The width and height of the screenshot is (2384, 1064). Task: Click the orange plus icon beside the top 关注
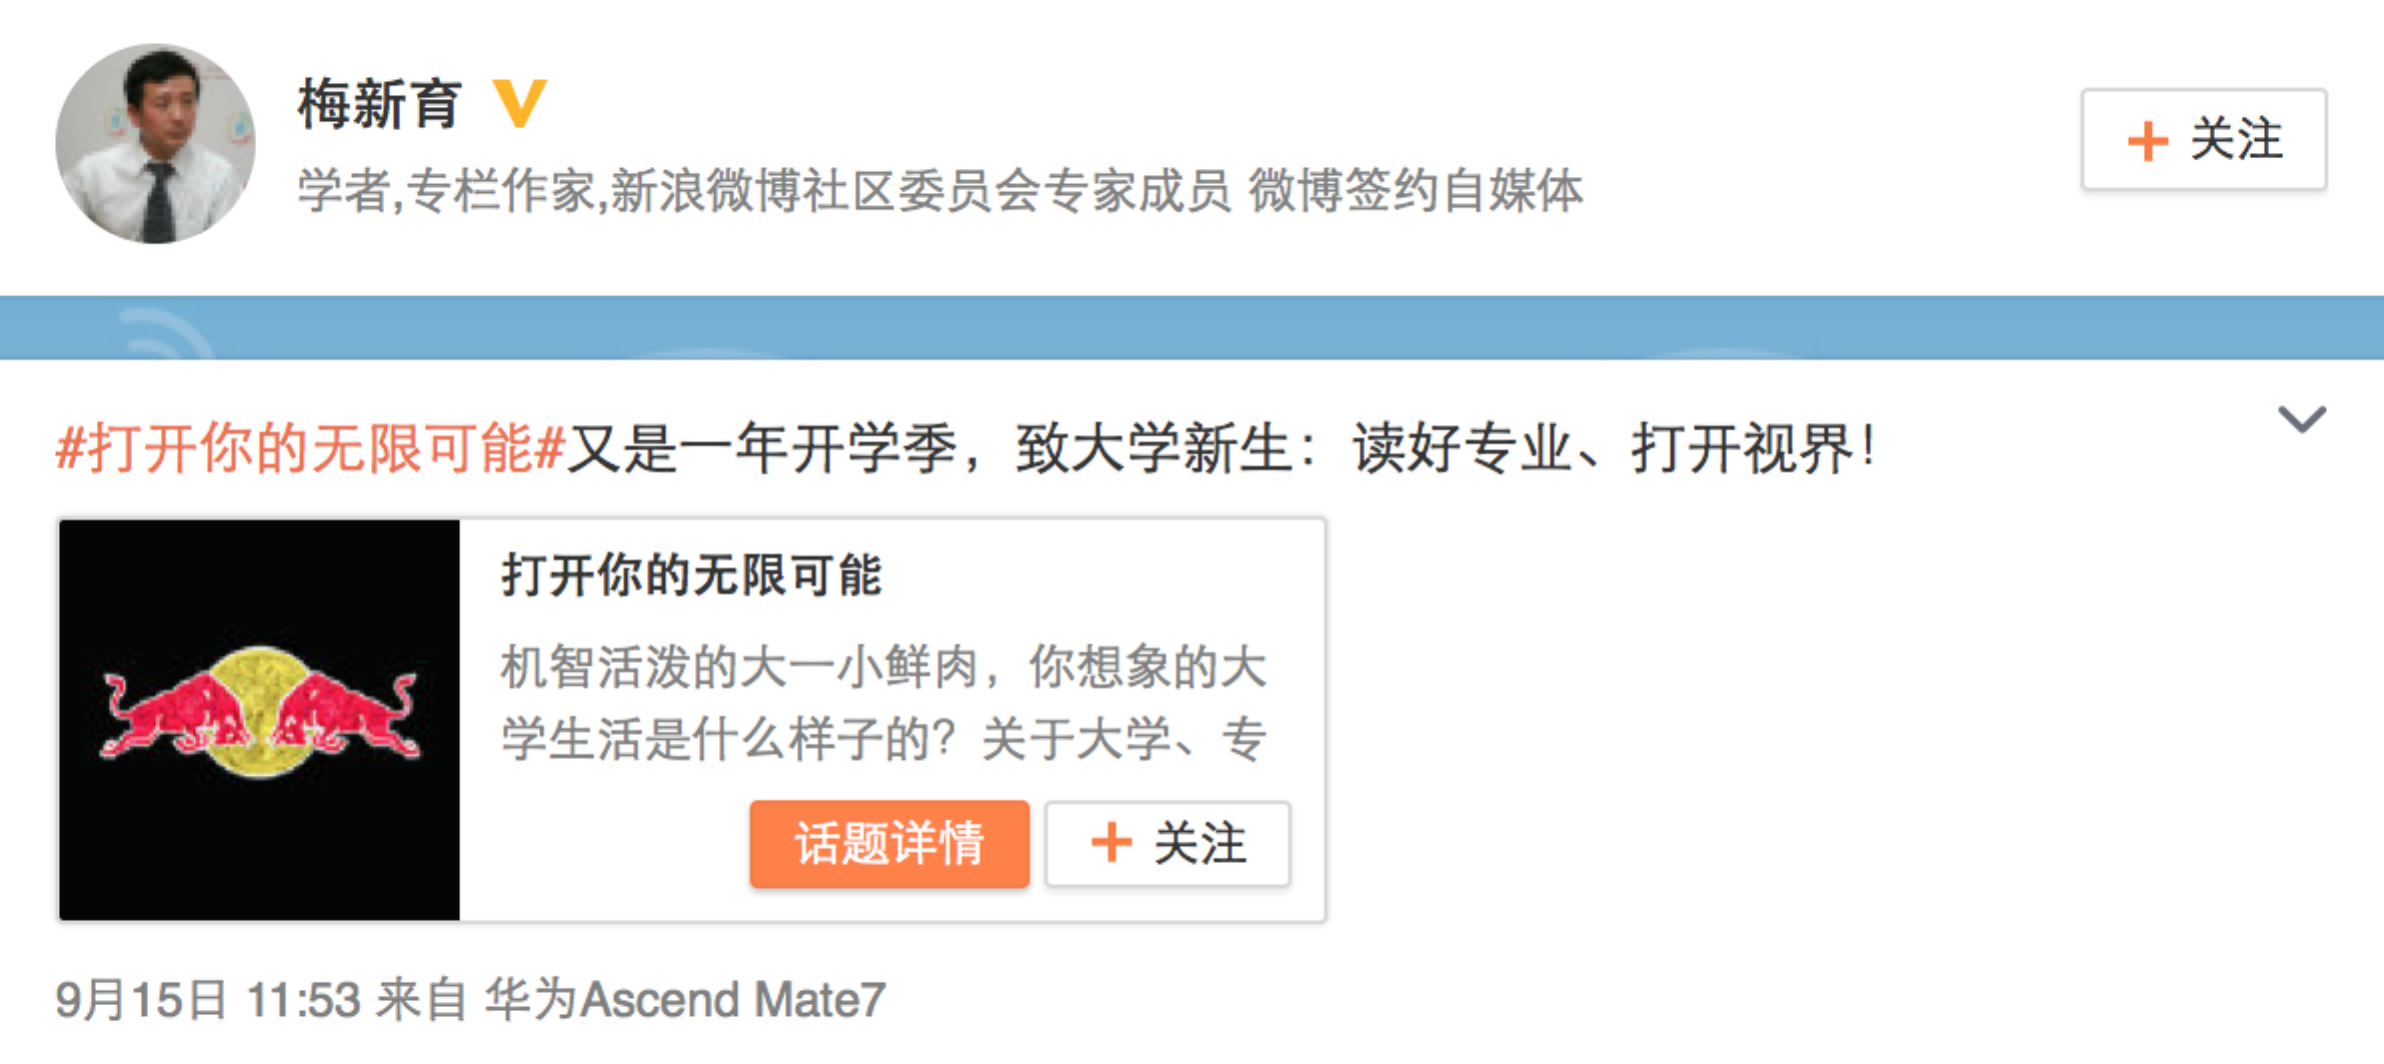2147,140
